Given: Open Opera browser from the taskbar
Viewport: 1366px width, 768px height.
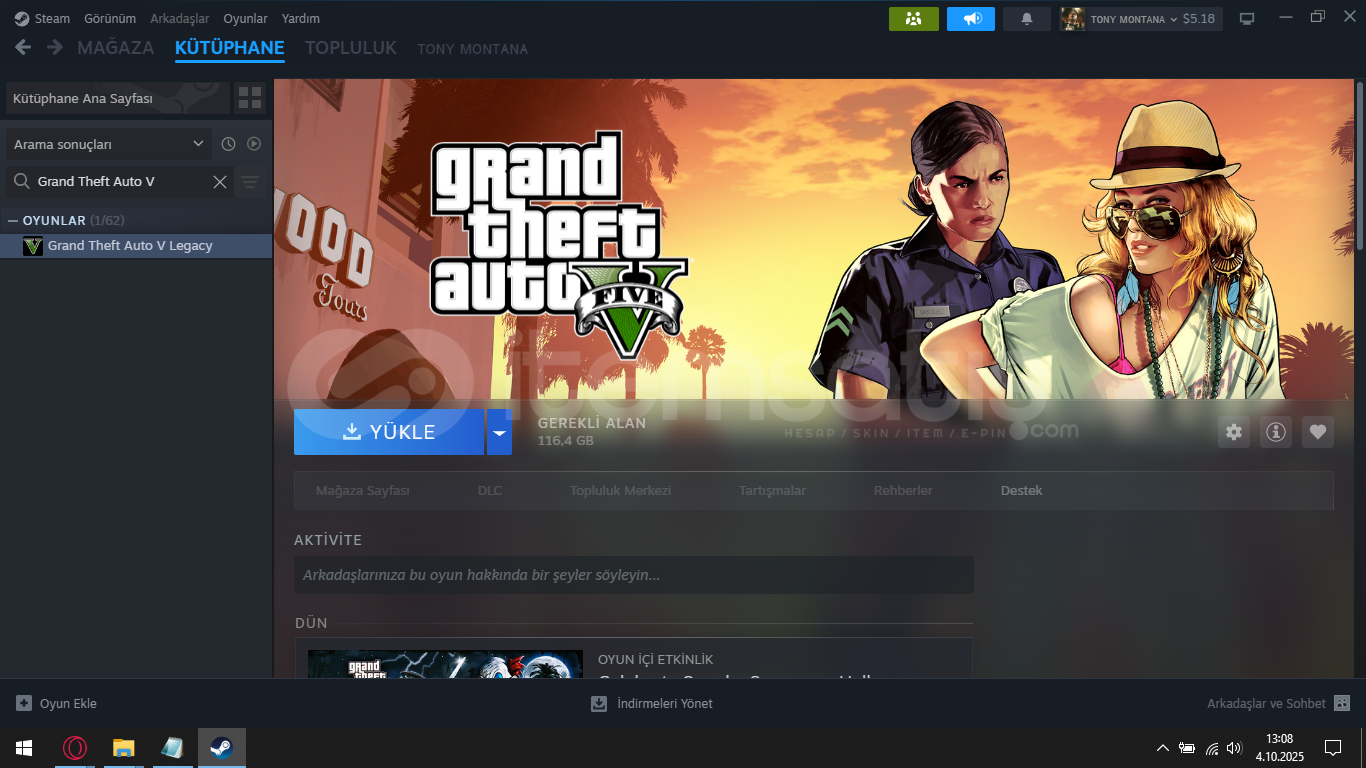Looking at the screenshot, I should [75, 748].
